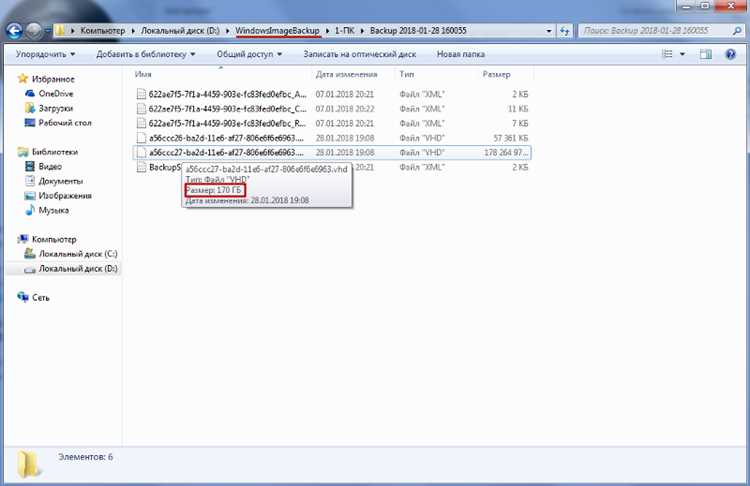Go to WindowsImageBackup breadcrumb
Viewport: 750px width, 486px height.
[x=277, y=31]
